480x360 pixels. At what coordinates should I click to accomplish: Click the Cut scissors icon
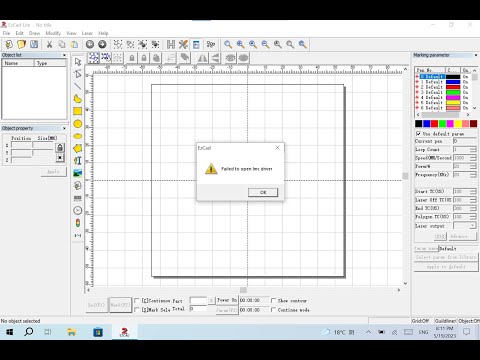[x=49, y=44]
